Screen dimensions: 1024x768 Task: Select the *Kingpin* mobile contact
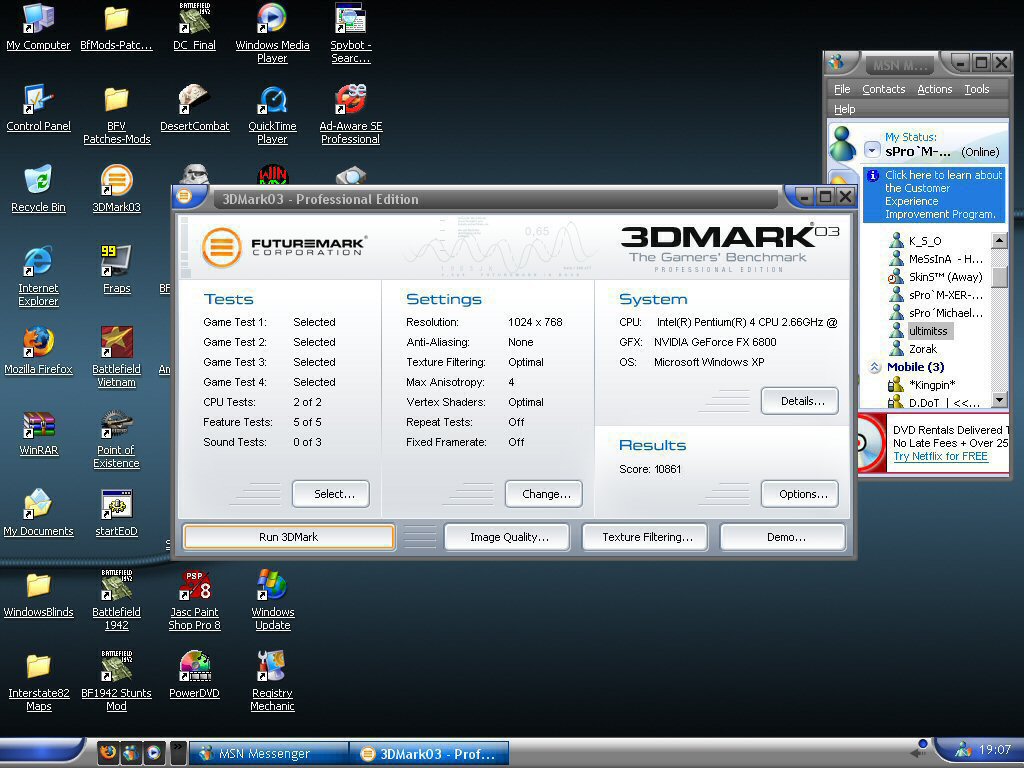[921, 385]
